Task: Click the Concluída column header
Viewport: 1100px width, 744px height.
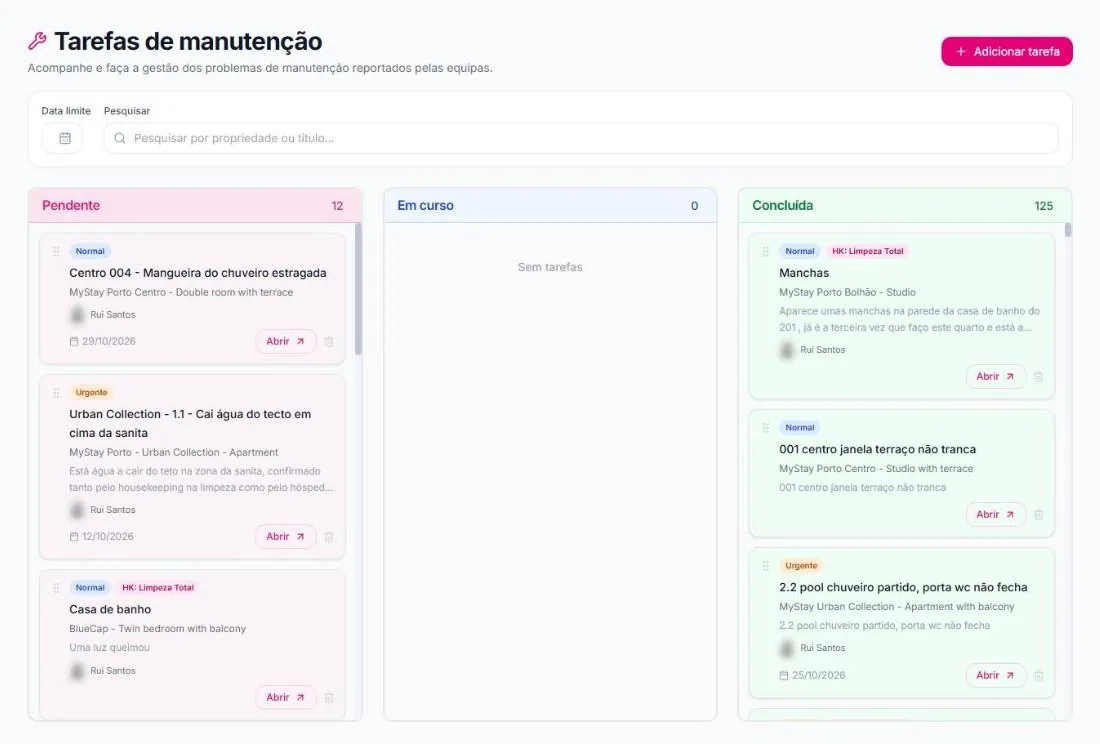Action: pyautogui.click(x=905, y=205)
